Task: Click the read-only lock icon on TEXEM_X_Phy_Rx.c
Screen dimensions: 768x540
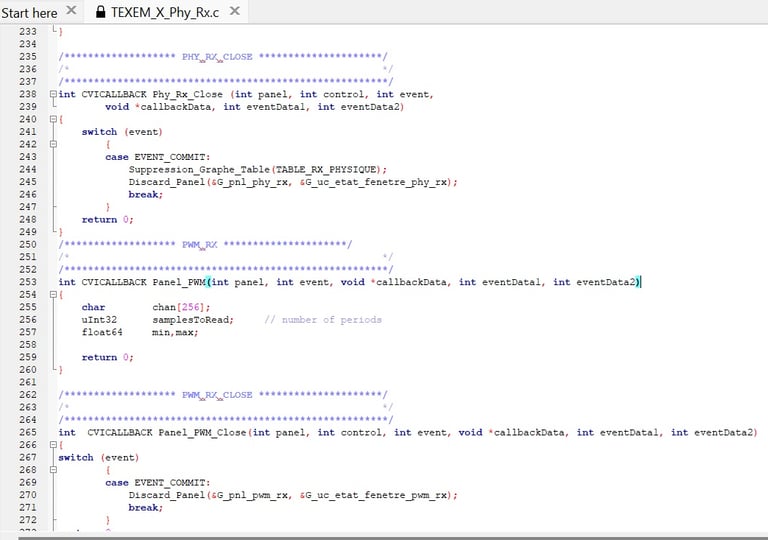Action: pos(100,12)
